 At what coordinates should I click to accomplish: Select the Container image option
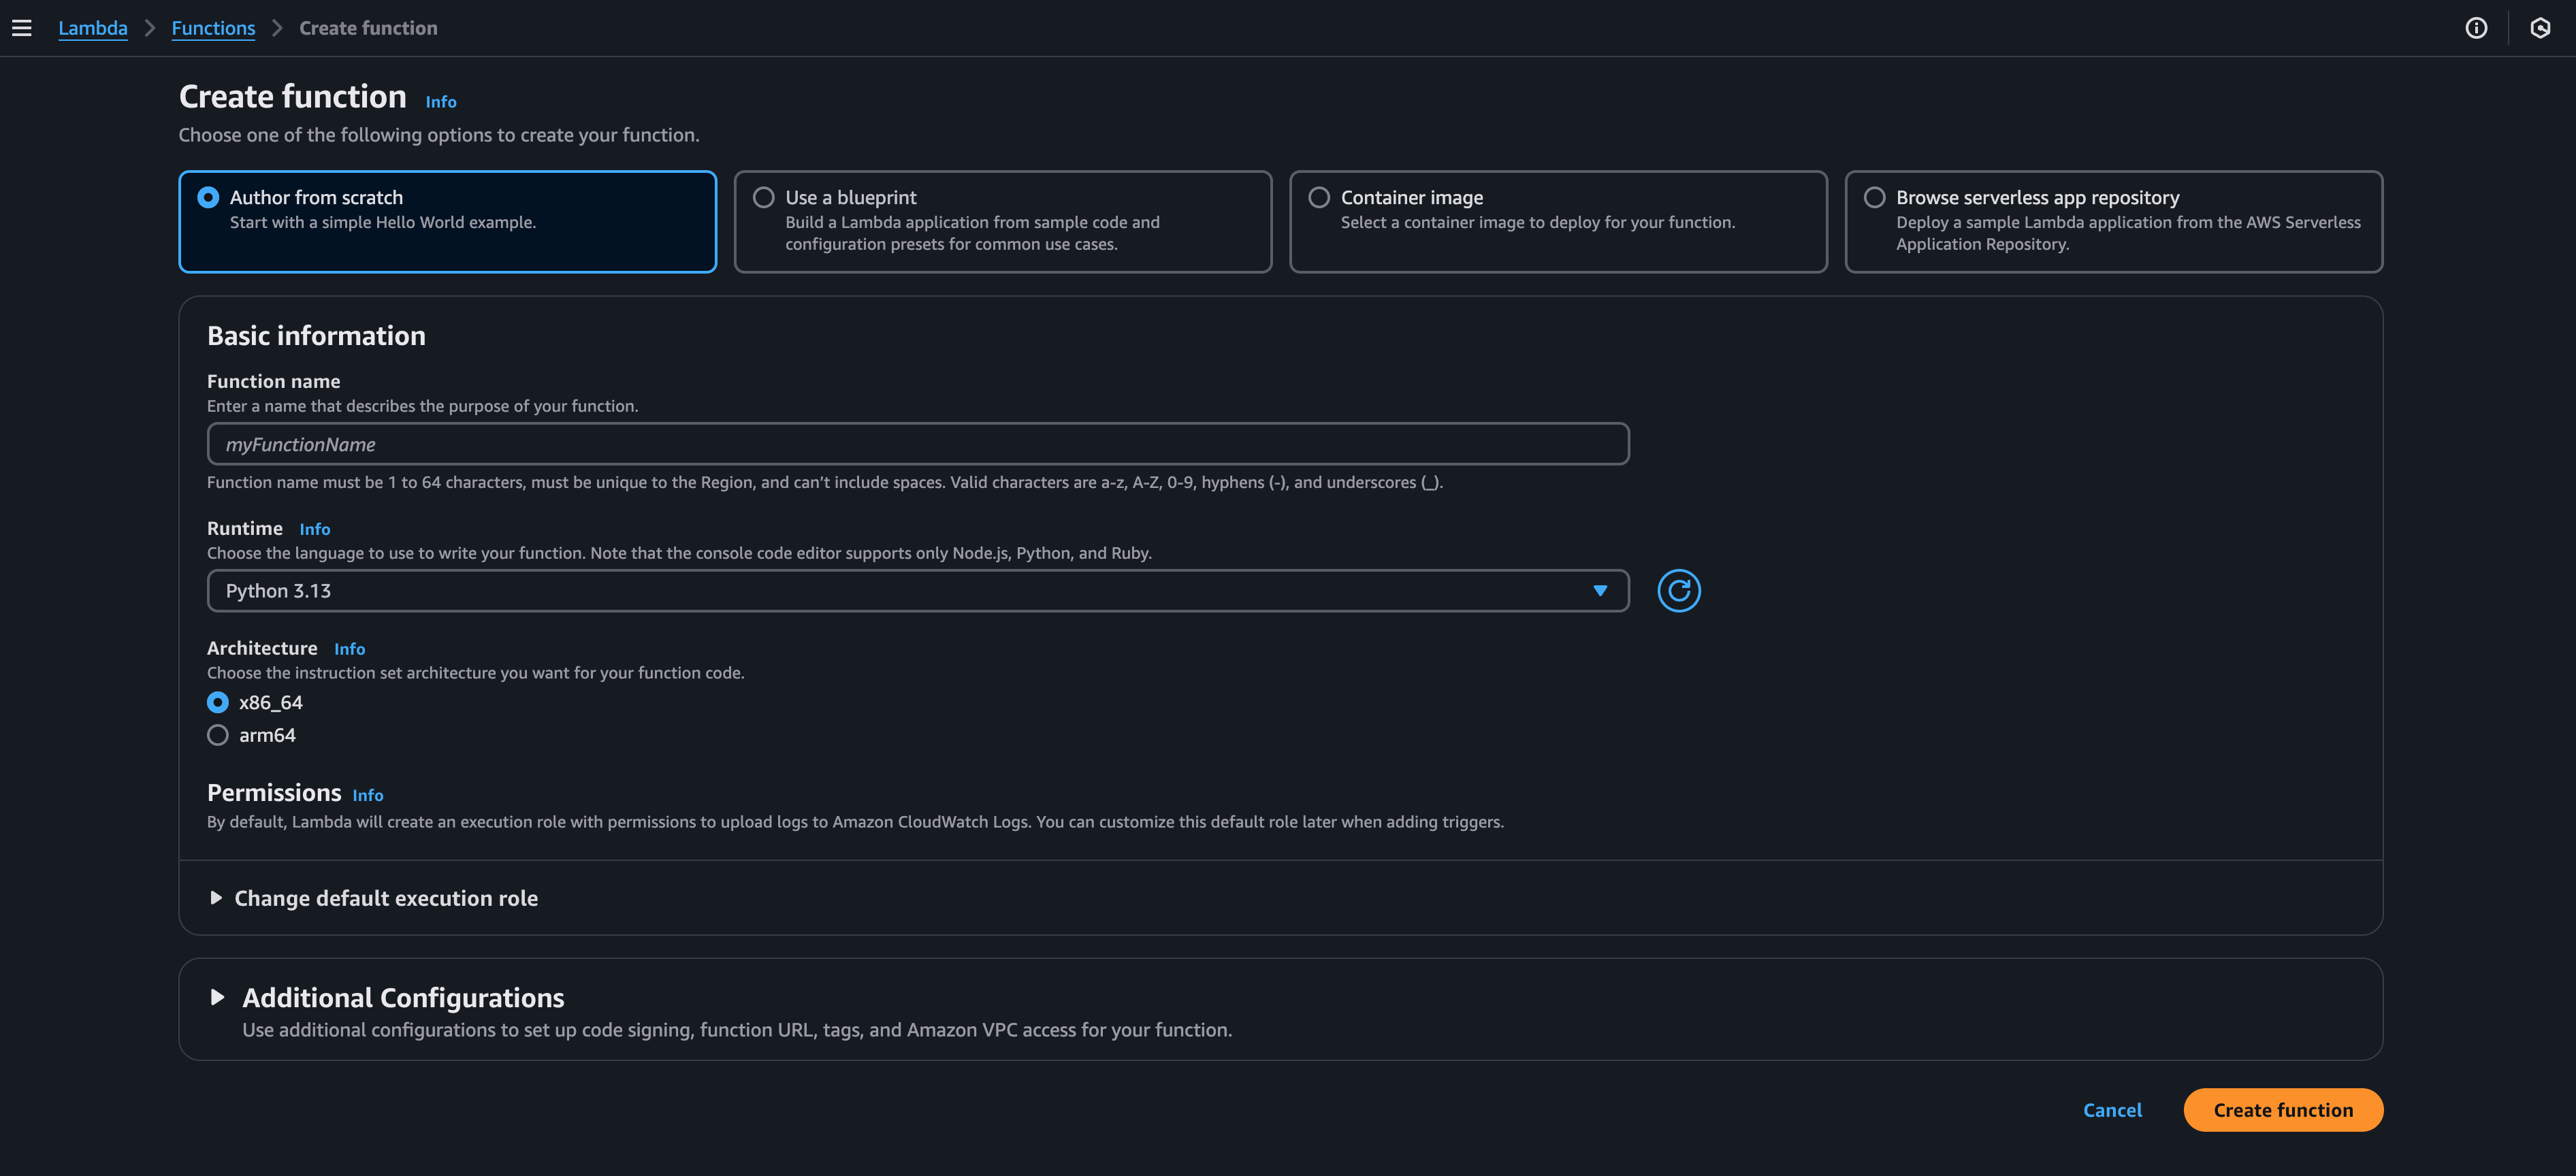pos(1558,222)
